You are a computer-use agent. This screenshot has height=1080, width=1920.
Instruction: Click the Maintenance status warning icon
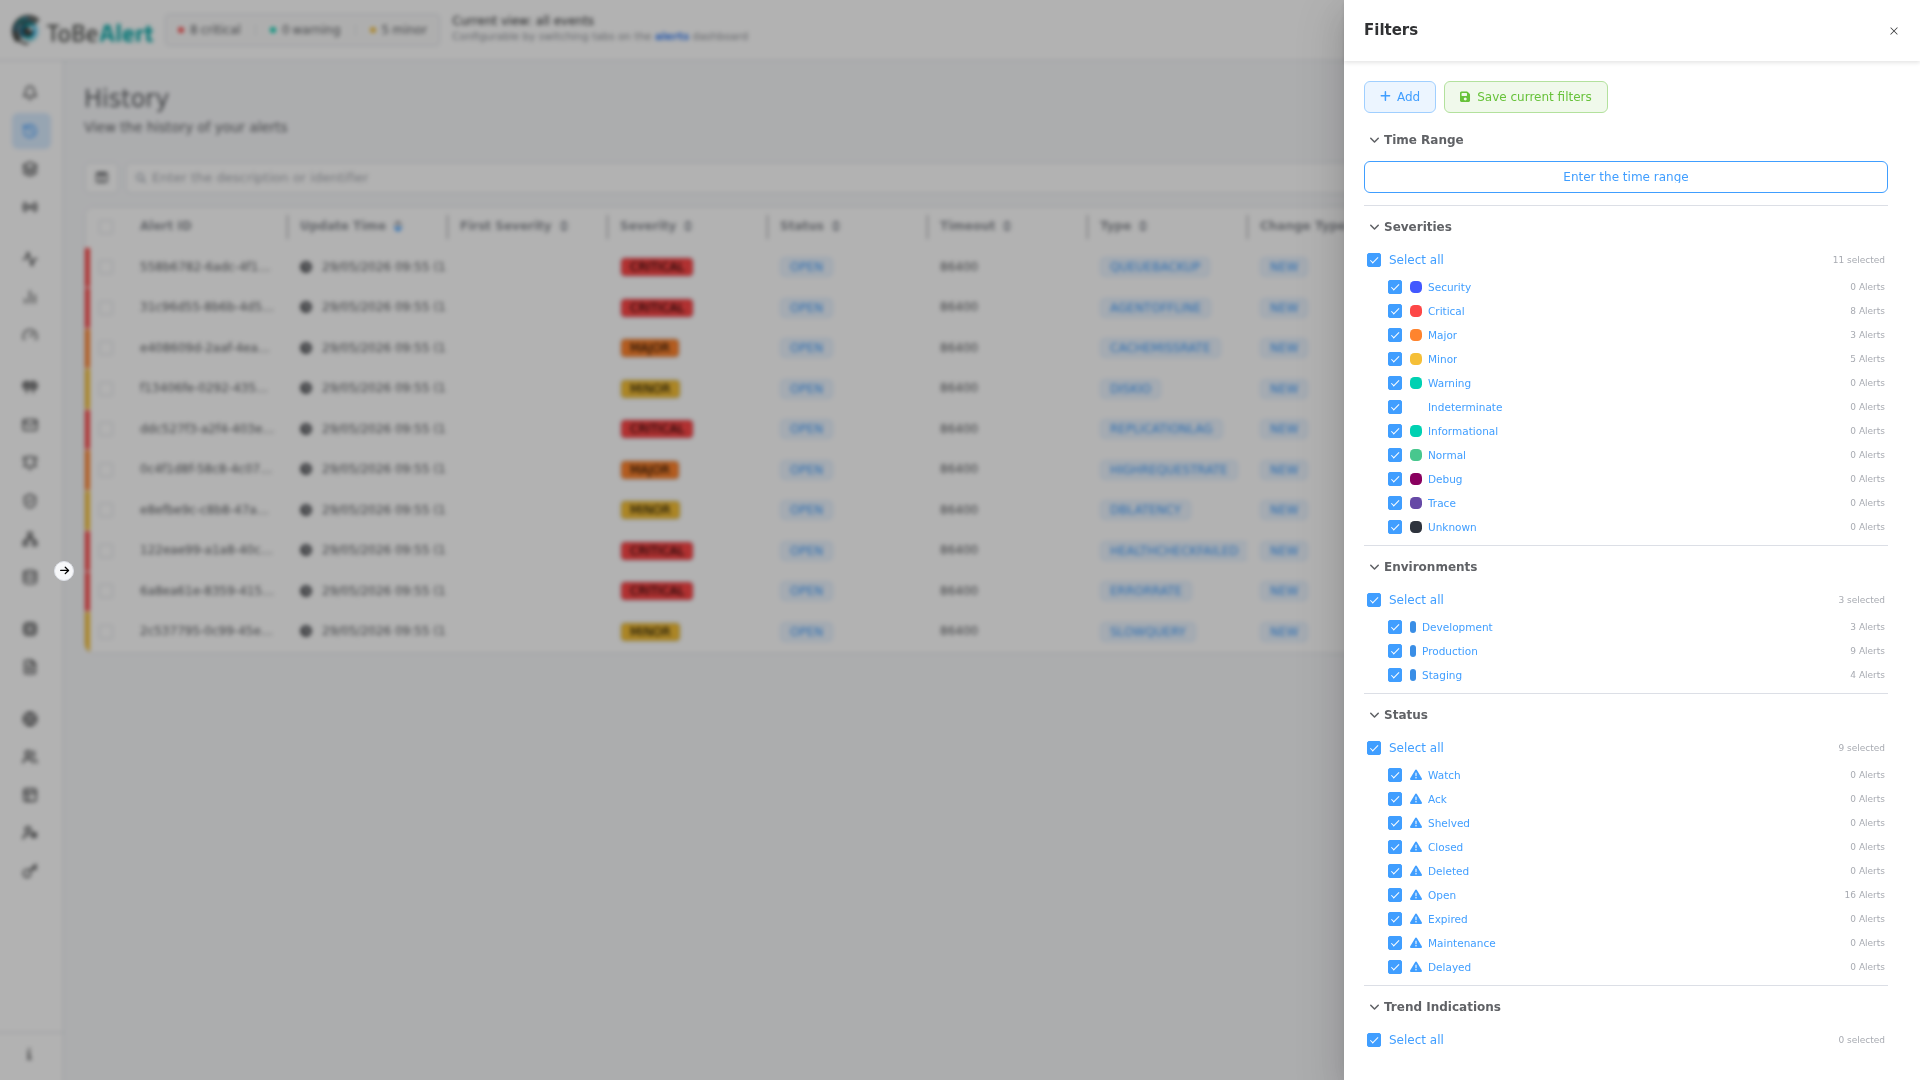(x=1416, y=943)
